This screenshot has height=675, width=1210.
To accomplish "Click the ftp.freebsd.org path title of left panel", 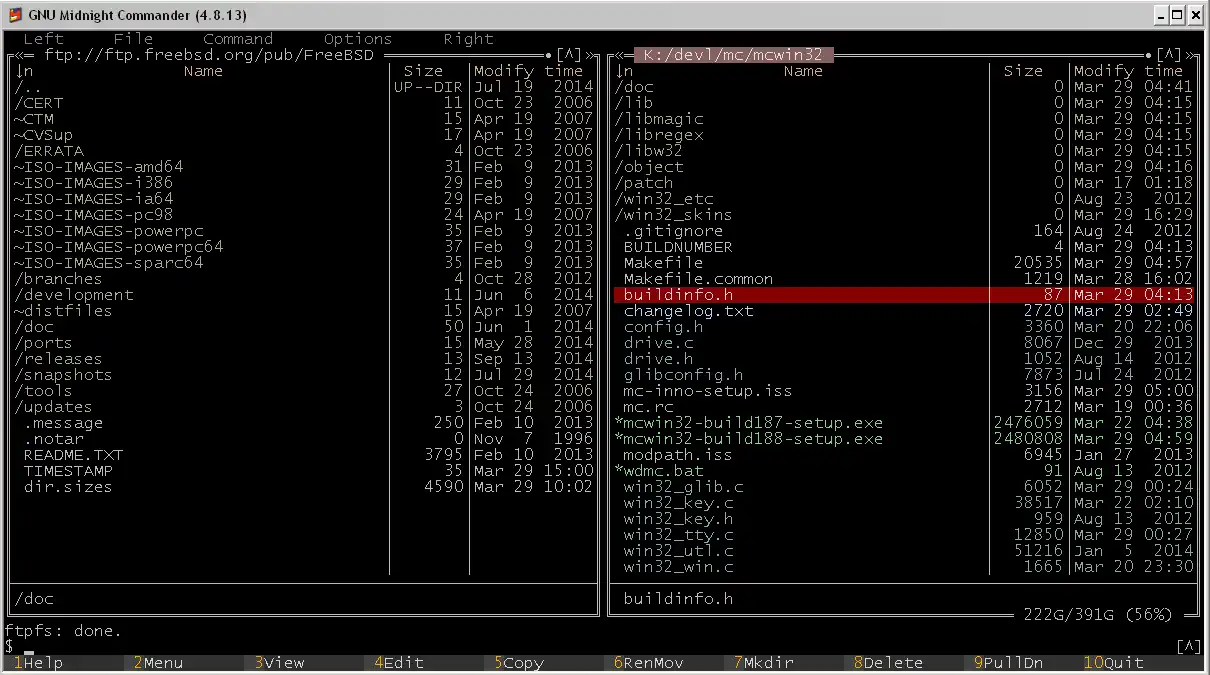I will click(208, 55).
